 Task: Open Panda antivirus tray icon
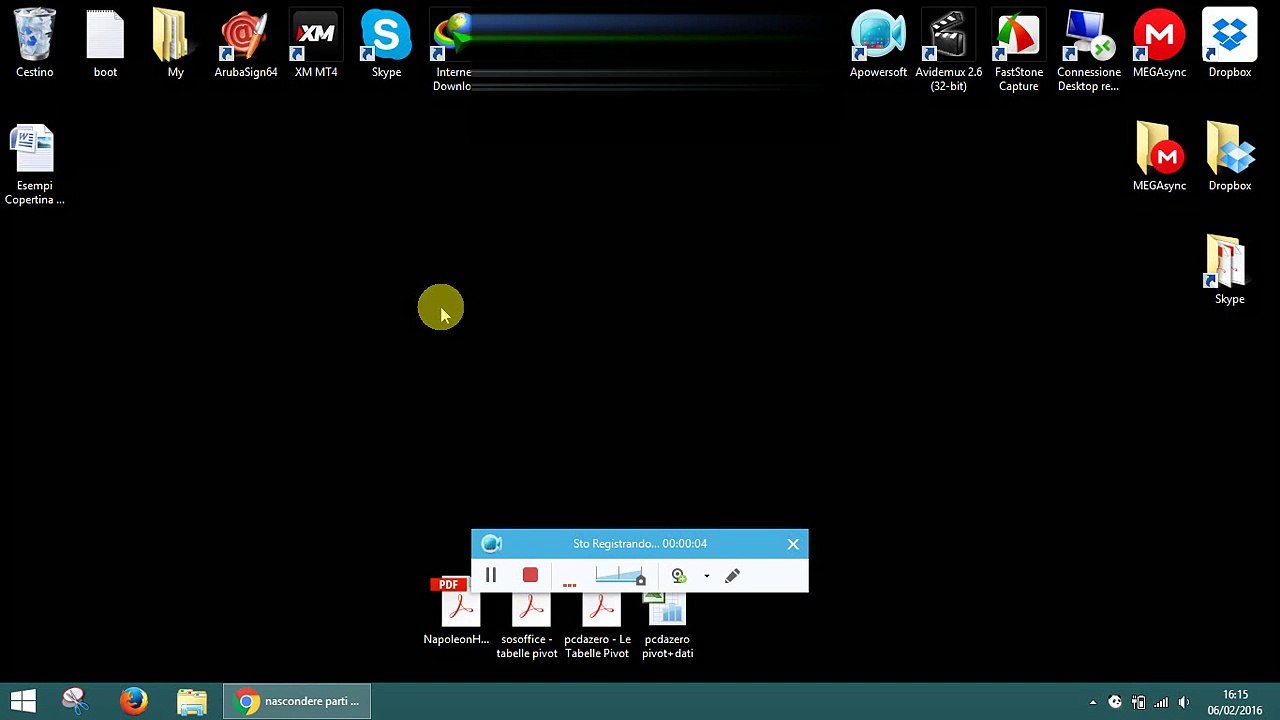(x=1115, y=702)
